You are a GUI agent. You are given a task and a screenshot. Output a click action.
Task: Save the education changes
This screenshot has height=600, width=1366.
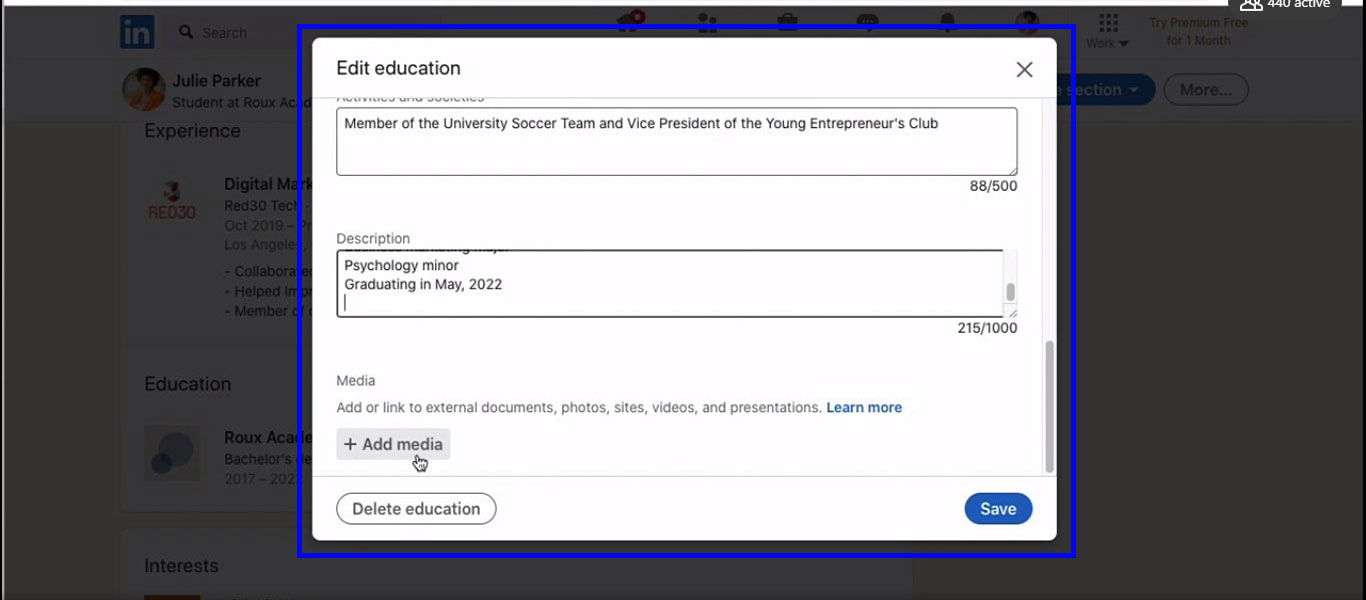pyautogui.click(x=998, y=509)
